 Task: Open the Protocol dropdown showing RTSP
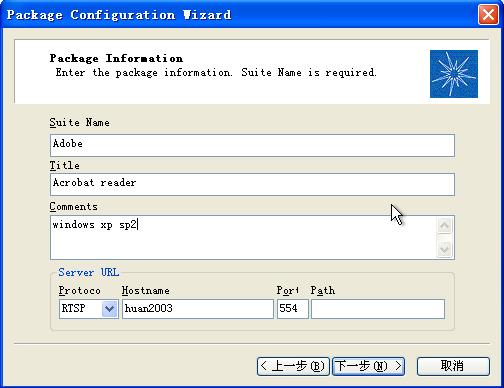tap(89, 309)
